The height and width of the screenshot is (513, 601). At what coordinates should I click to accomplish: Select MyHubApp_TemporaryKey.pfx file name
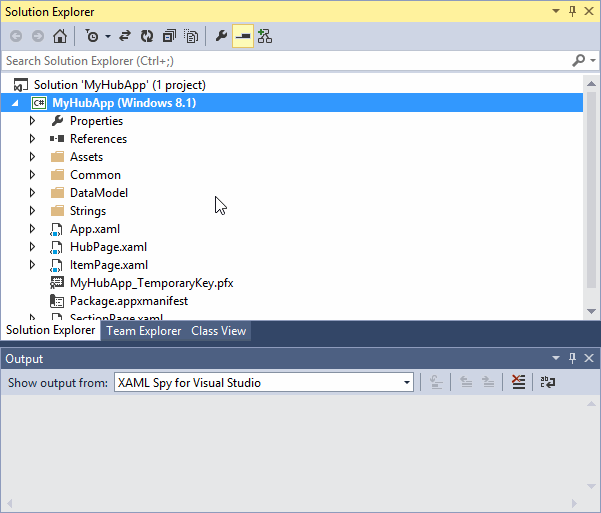point(152,283)
